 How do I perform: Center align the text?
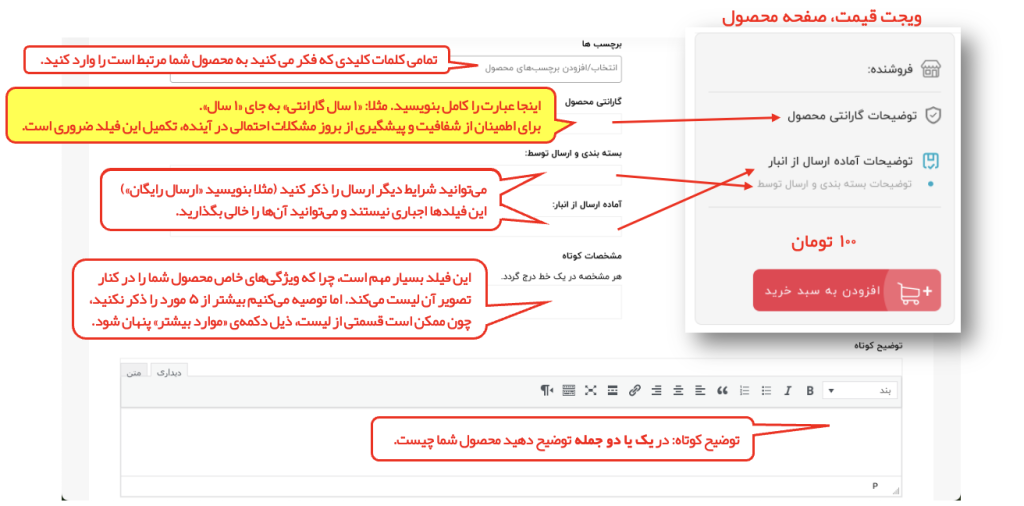pyautogui.click(x=678, y=390)
